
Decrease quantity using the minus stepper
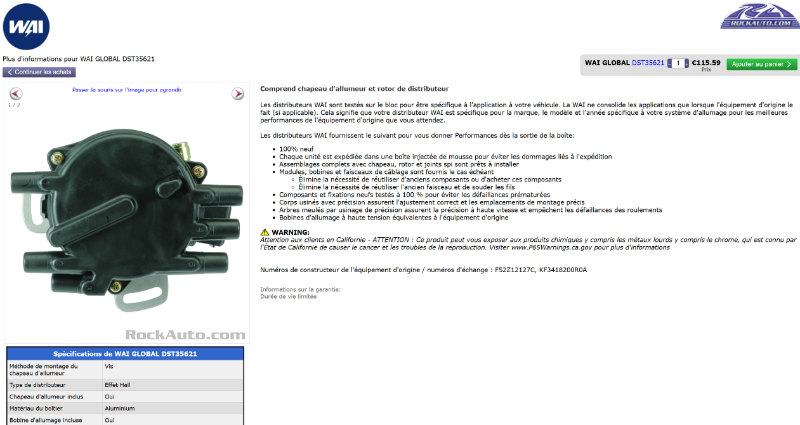[x=669, y=66]
